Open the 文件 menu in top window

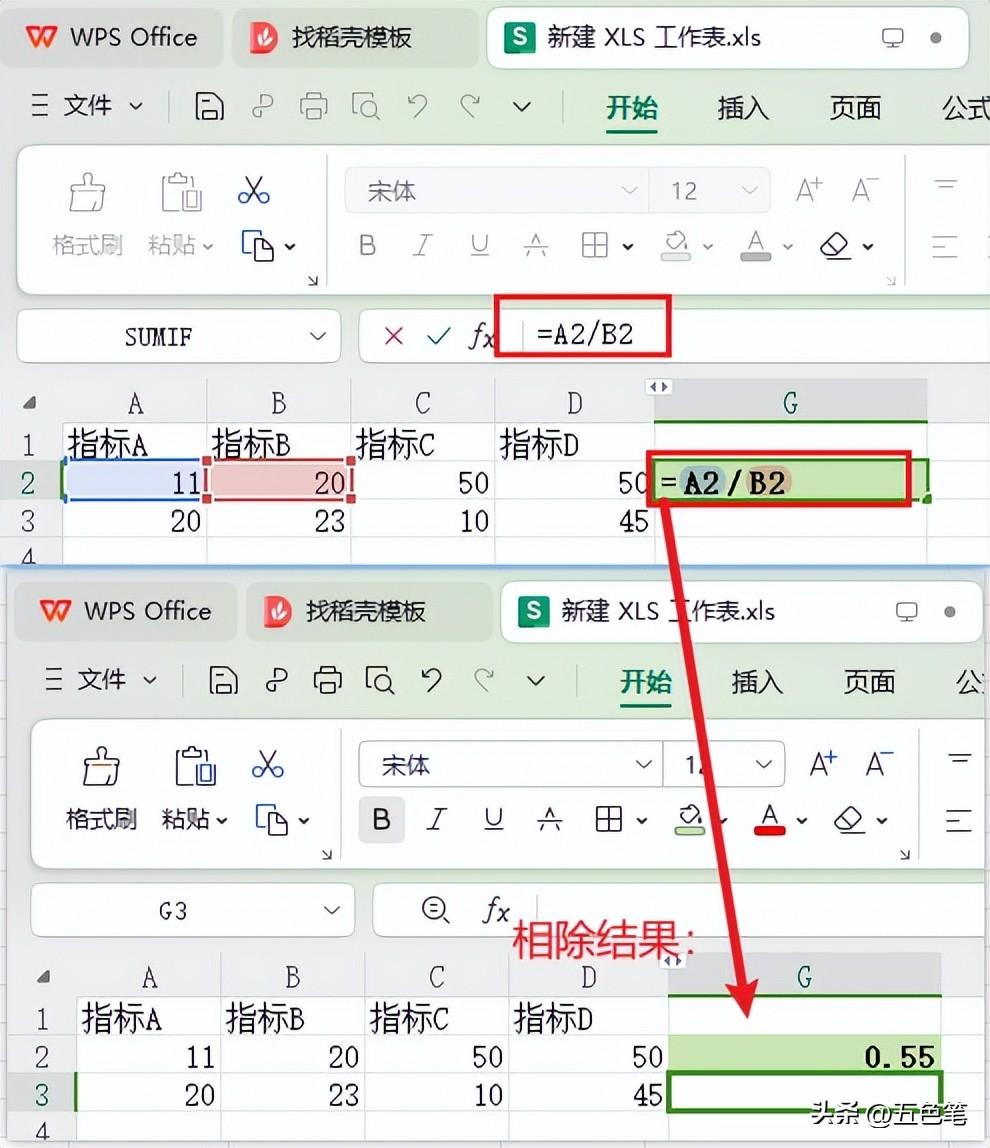click(x=87, y=106)
